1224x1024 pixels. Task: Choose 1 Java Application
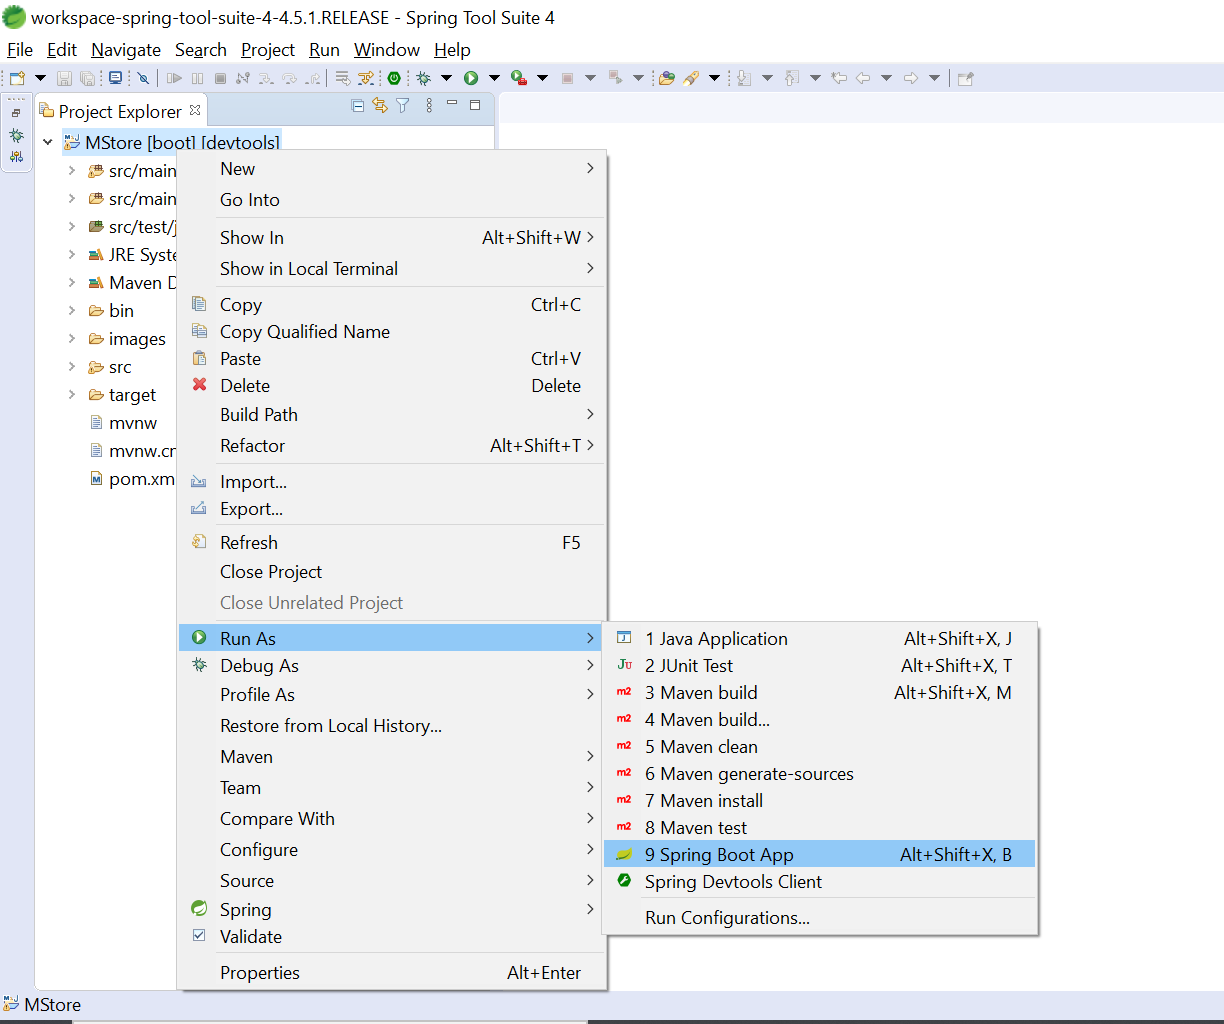[x=820, y=638]
